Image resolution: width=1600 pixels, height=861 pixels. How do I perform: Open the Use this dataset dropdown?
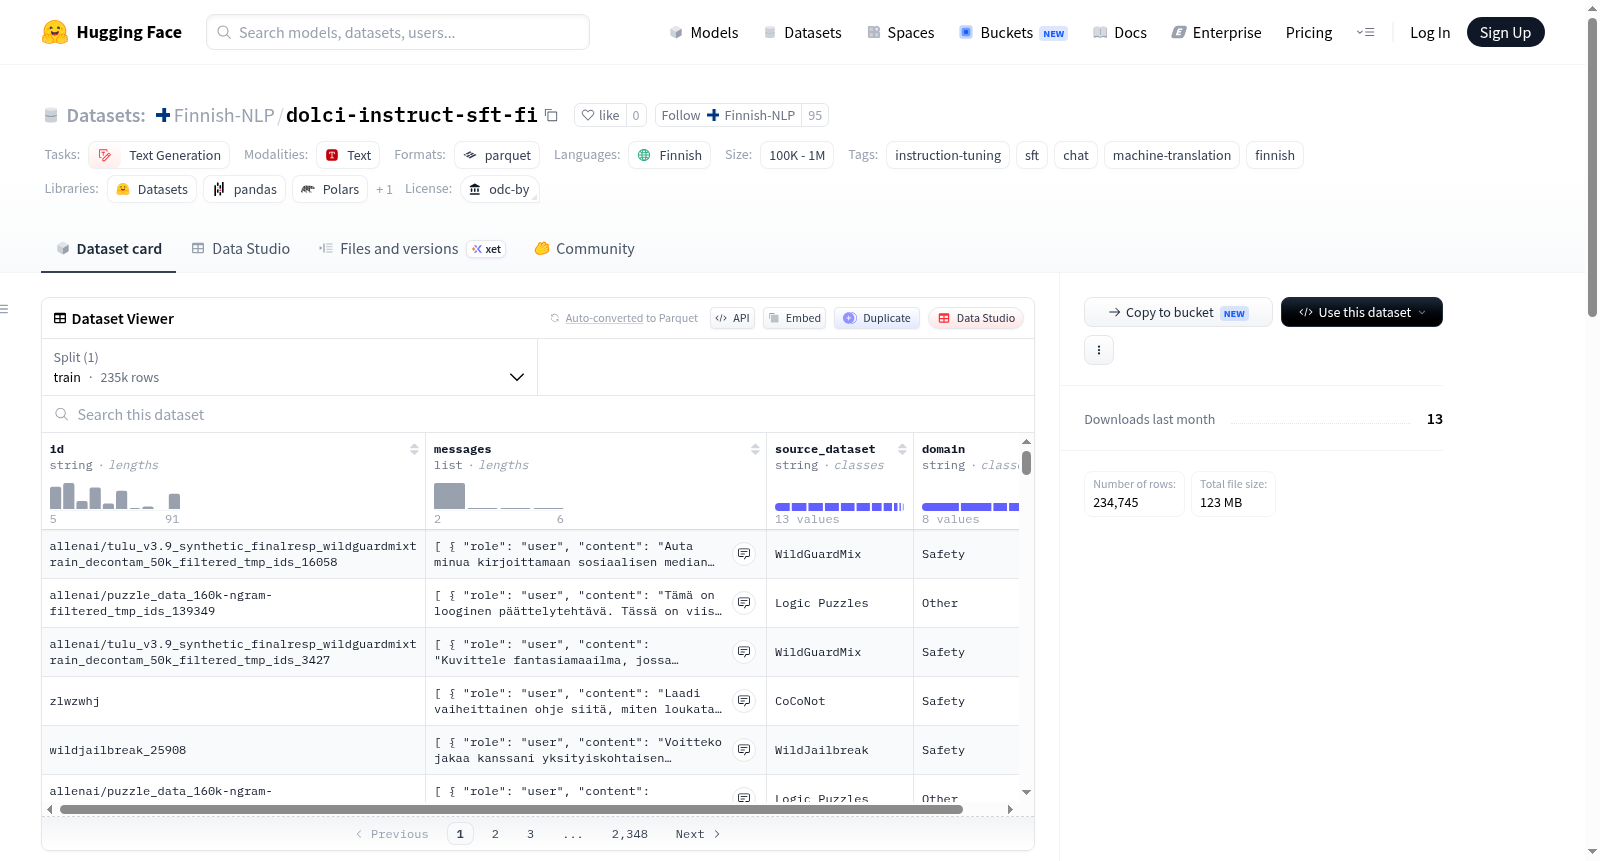pyautogui.click(x=1361, y=312)
